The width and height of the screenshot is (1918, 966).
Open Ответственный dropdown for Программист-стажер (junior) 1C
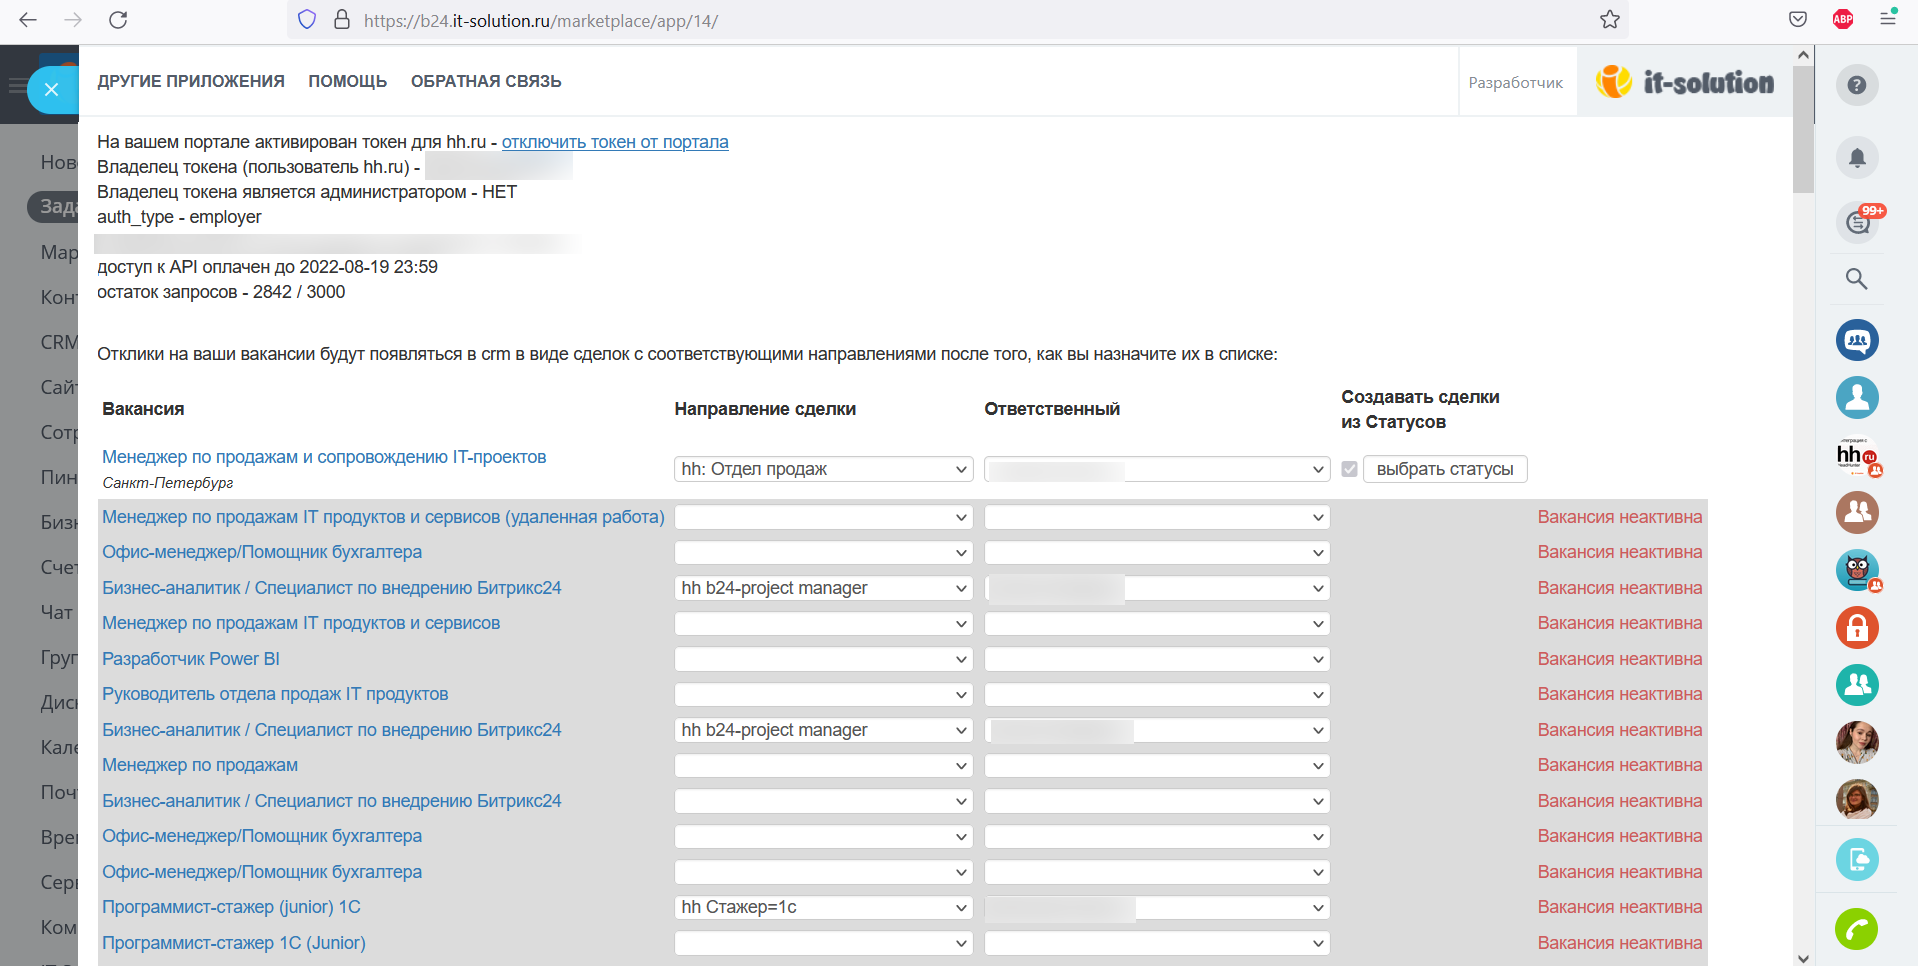click(1157, 907)
